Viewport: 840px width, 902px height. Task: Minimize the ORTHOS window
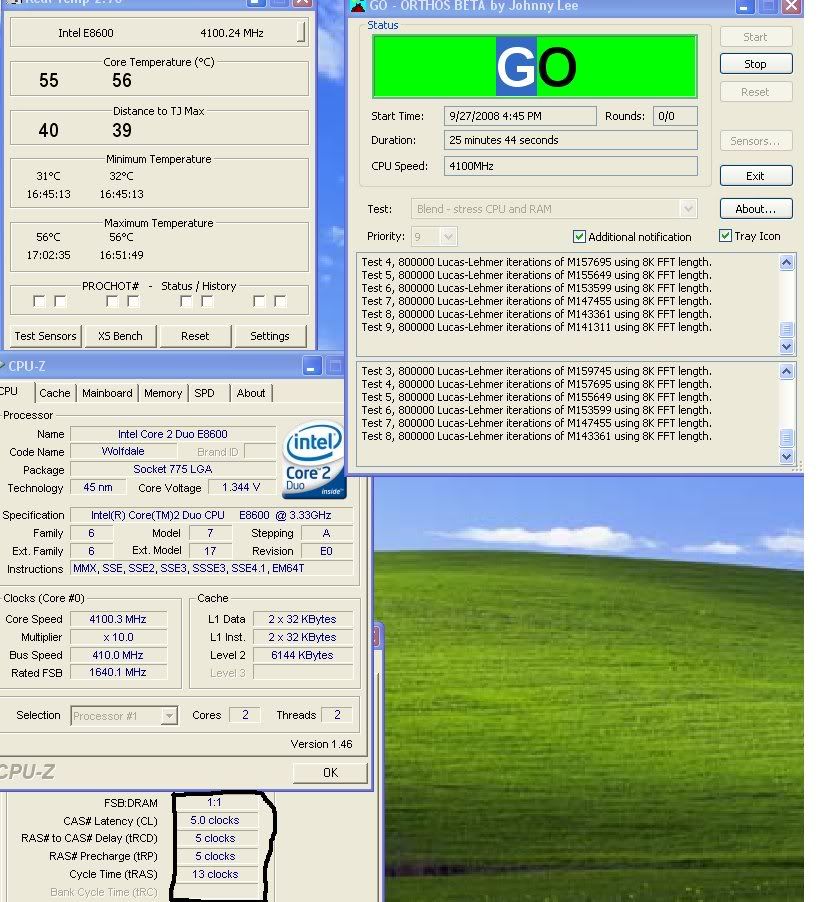[744, 6]
